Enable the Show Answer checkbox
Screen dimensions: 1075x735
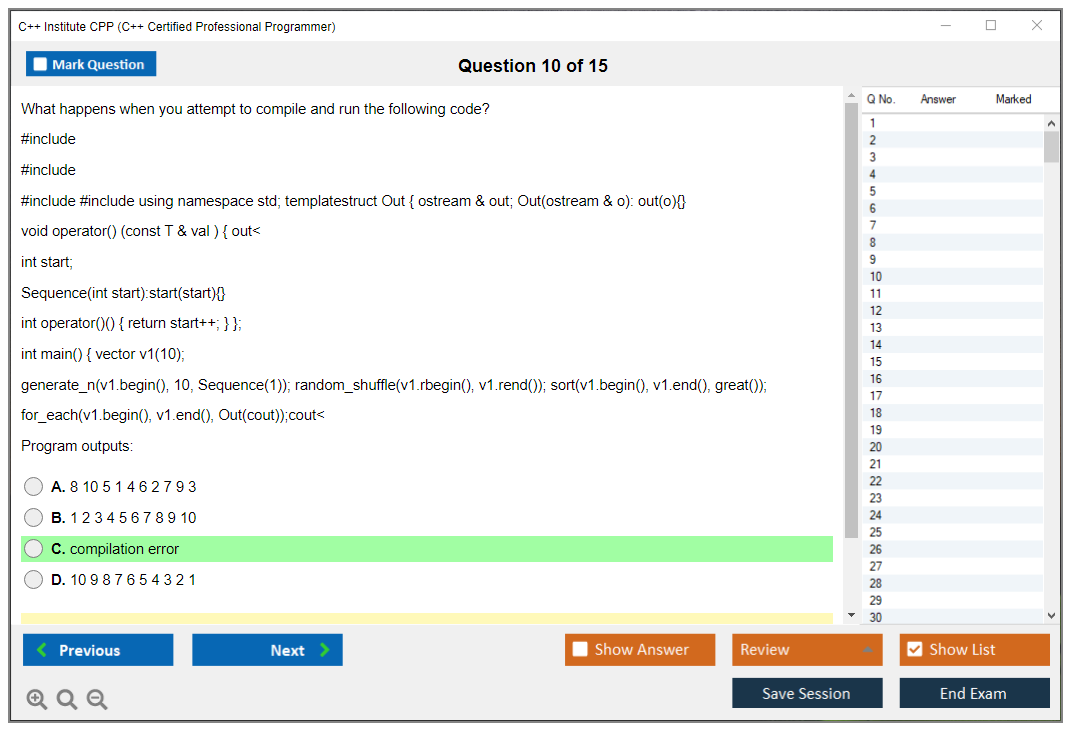tap(581, 650)
